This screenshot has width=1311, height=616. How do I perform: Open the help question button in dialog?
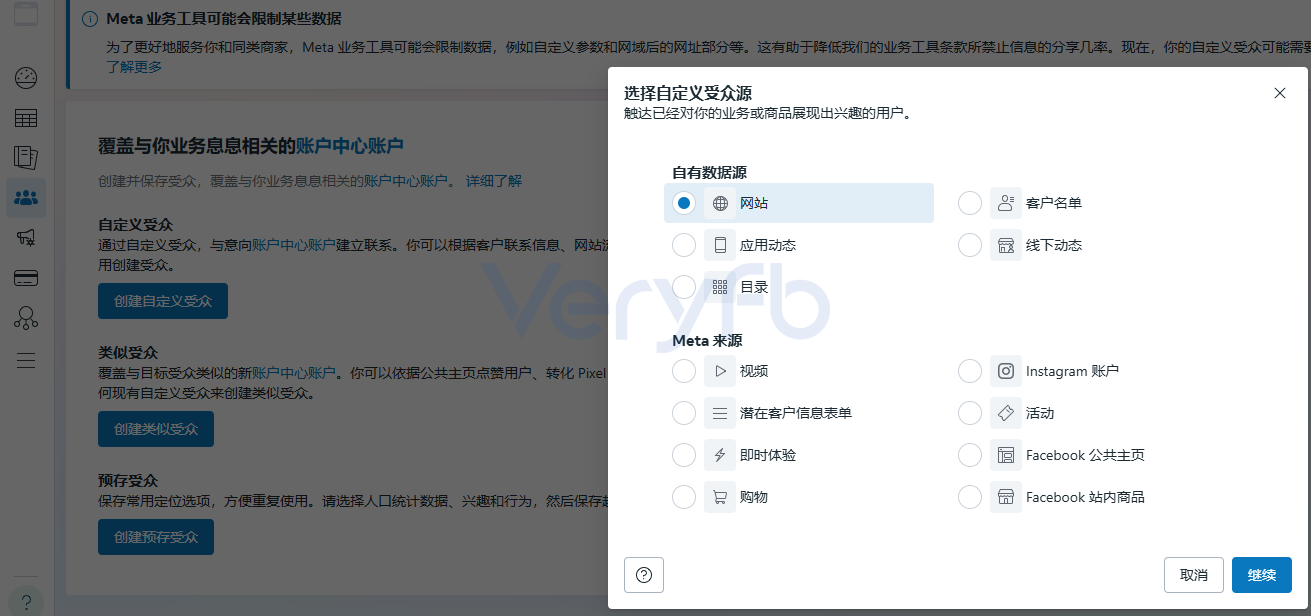coord(644,575)
